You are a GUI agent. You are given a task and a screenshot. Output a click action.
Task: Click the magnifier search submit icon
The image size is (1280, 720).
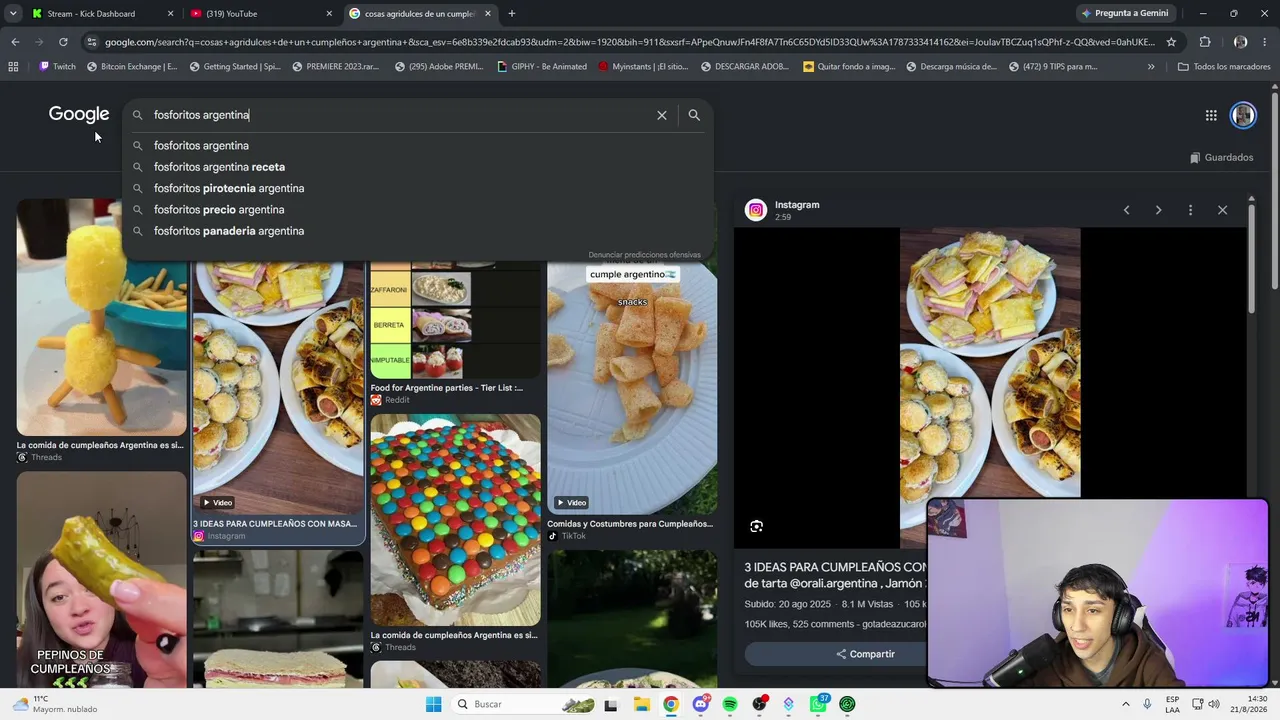click(694, 115)
